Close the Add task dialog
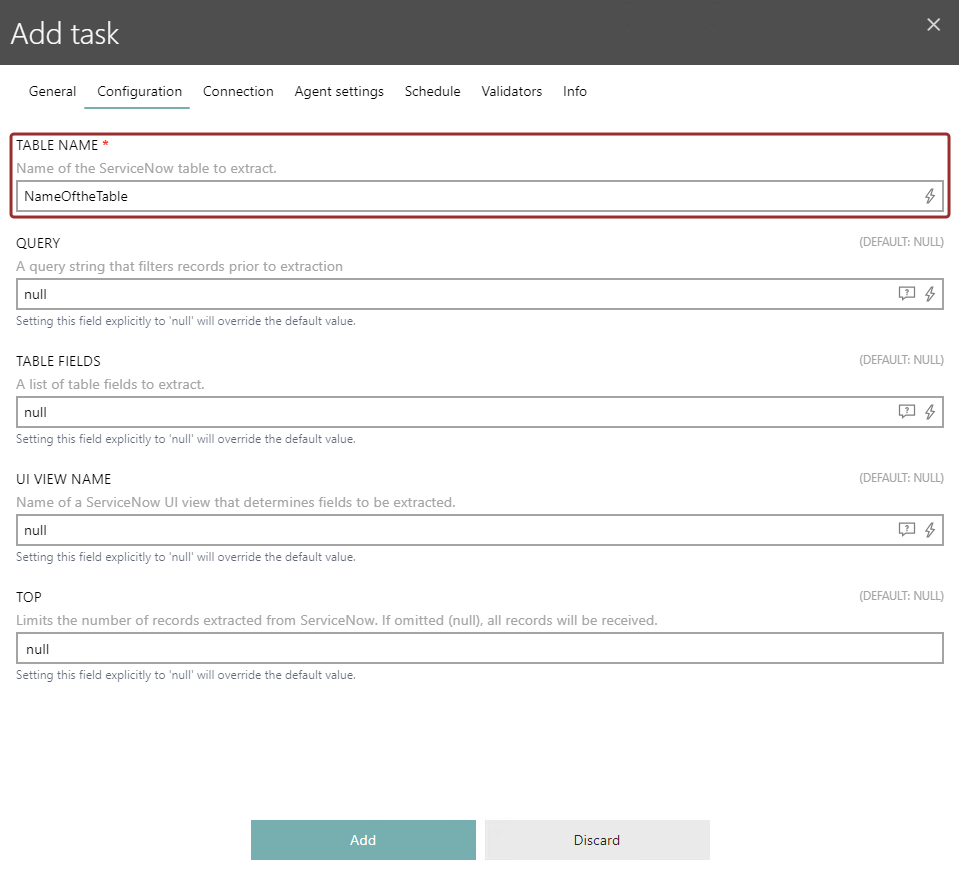Viewport: 959px width, 876px height. pyautogui.click(x=933, y=24)
